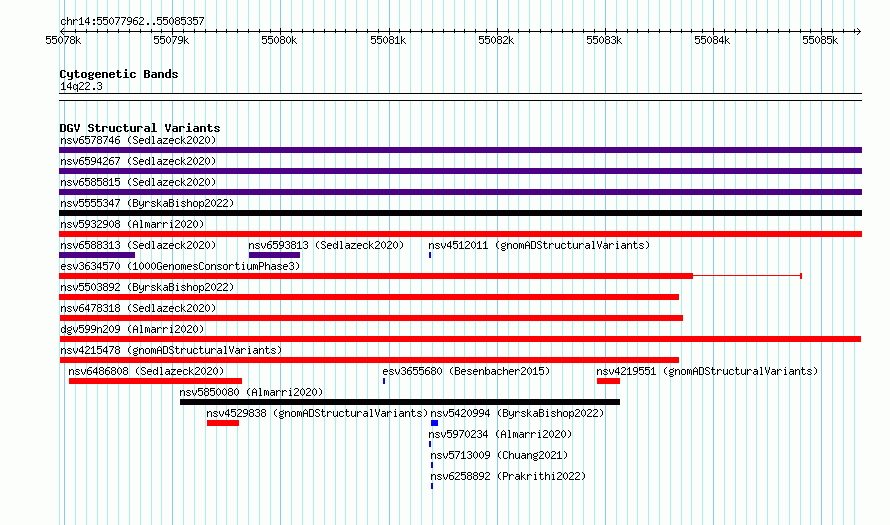Click nsv5713009 (Chuang2021) label

(x=499, y=455)
